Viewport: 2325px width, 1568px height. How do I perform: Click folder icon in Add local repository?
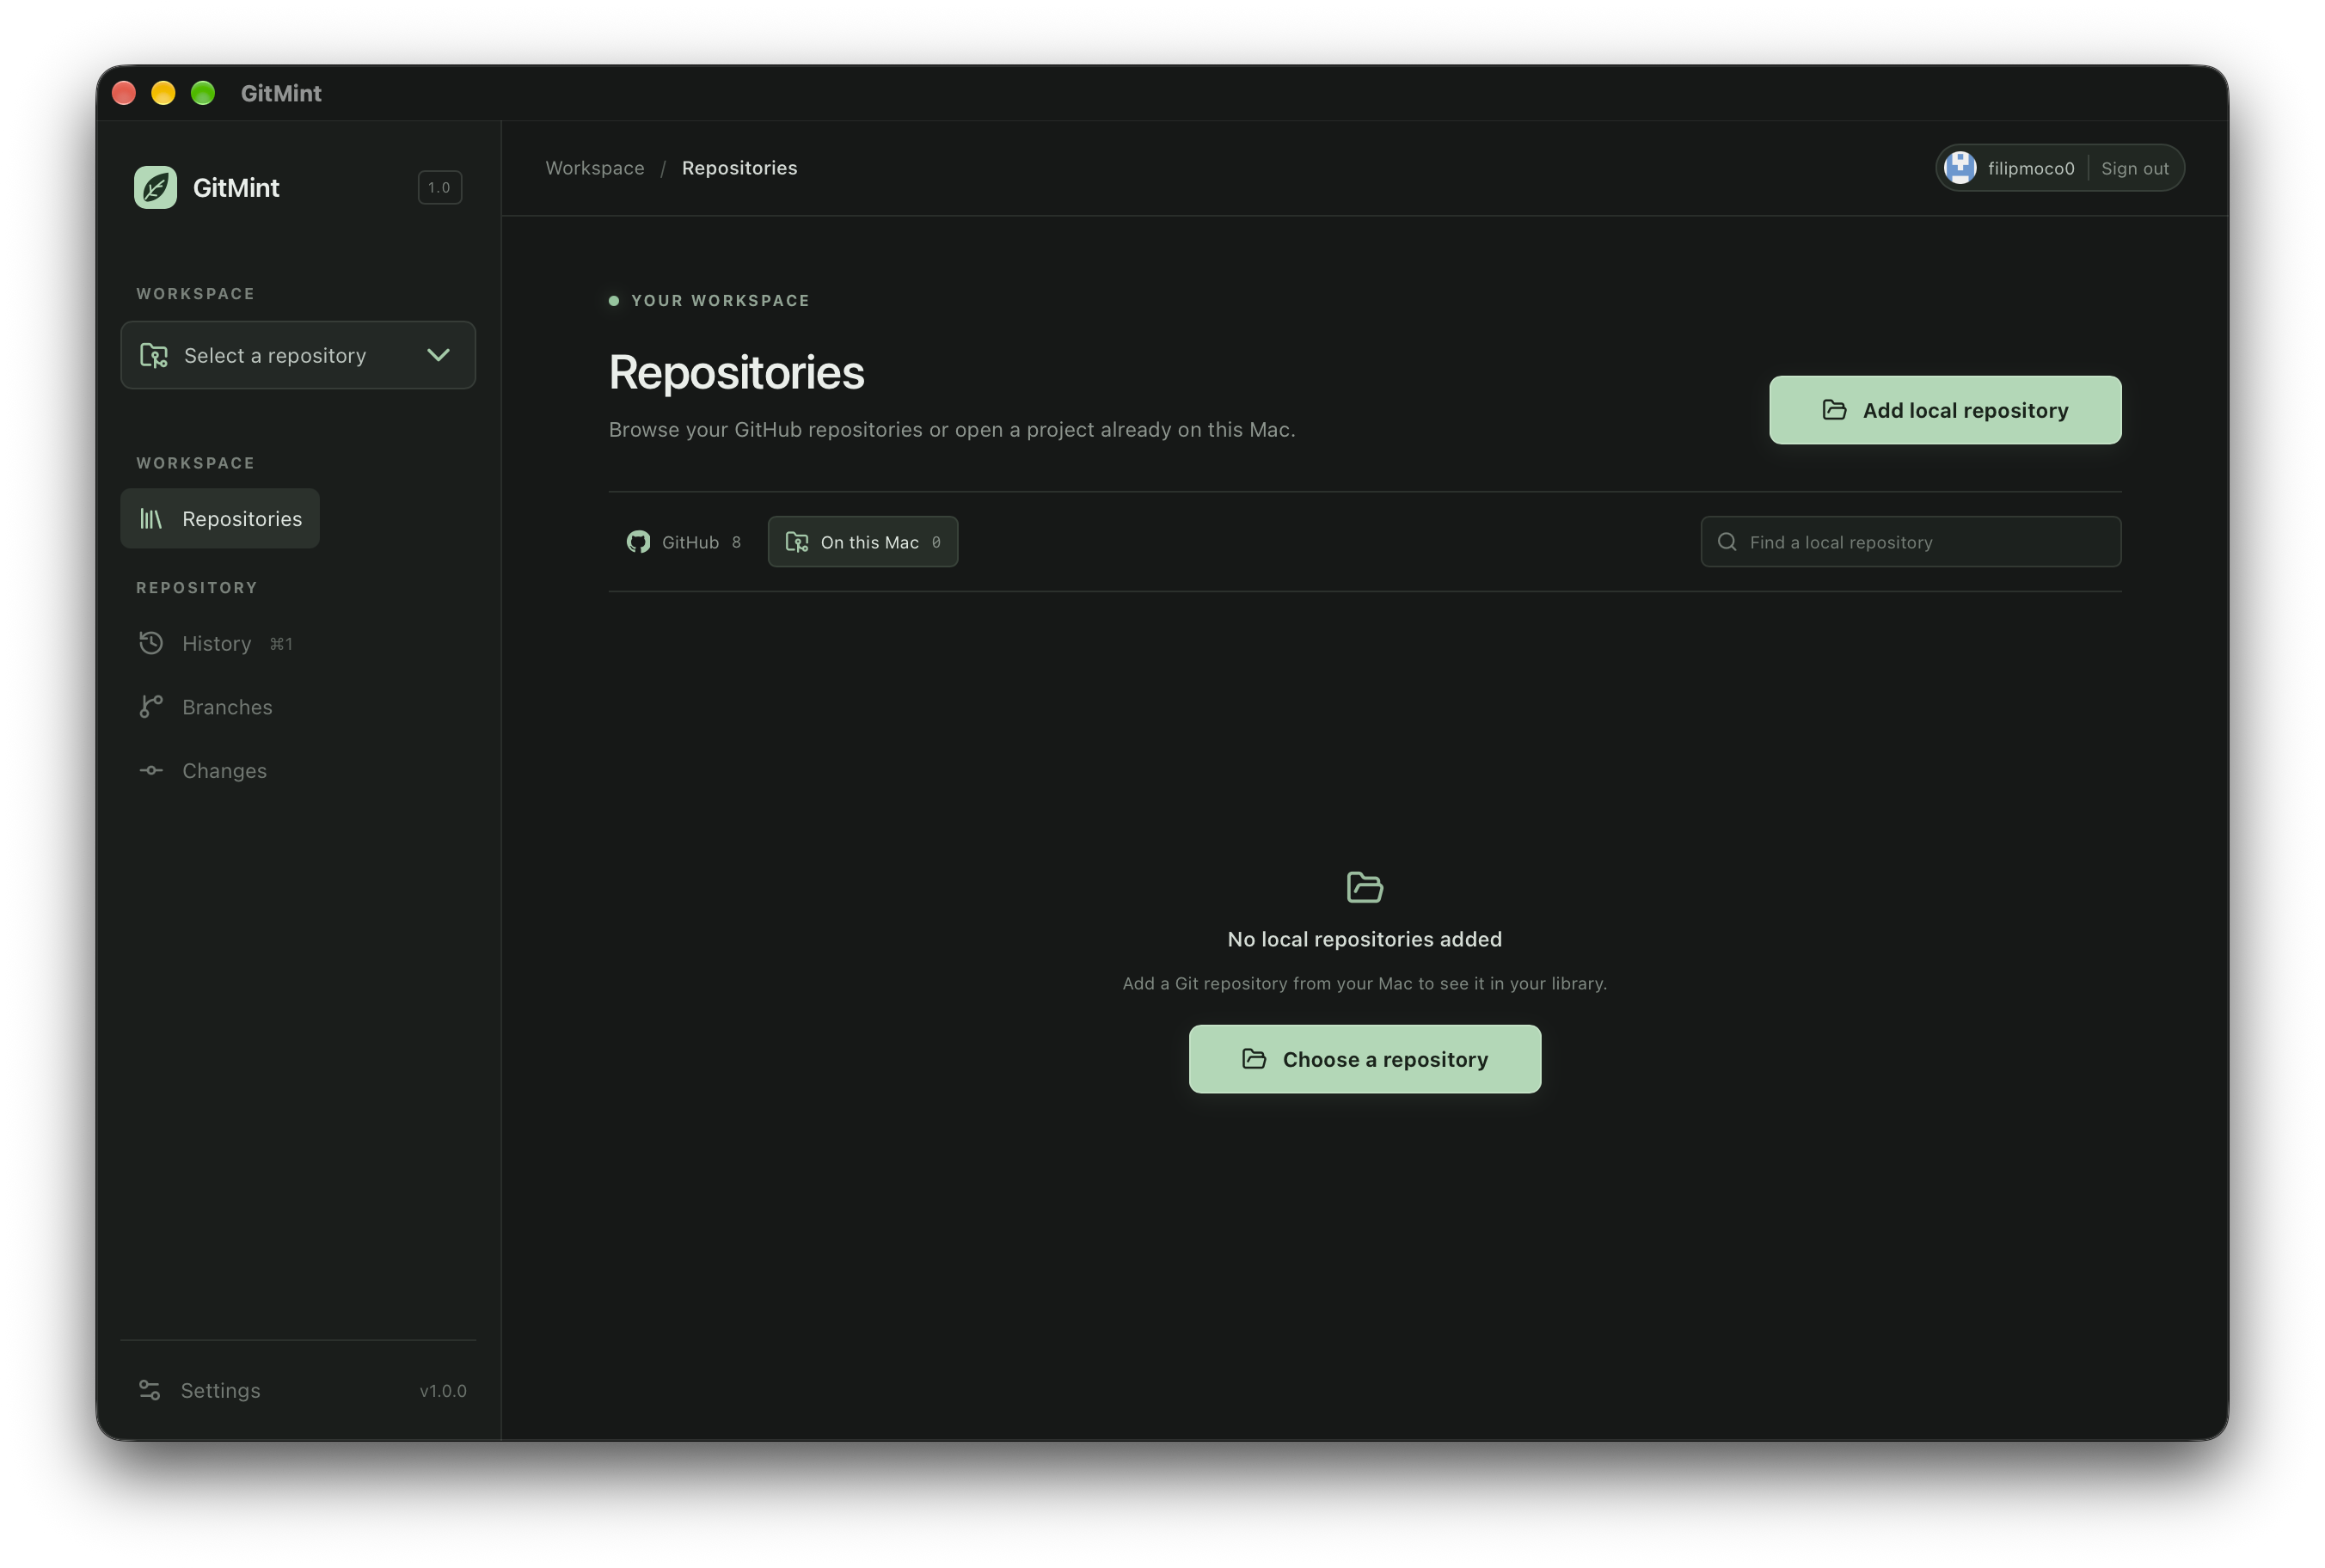(x=1834, y=410)
